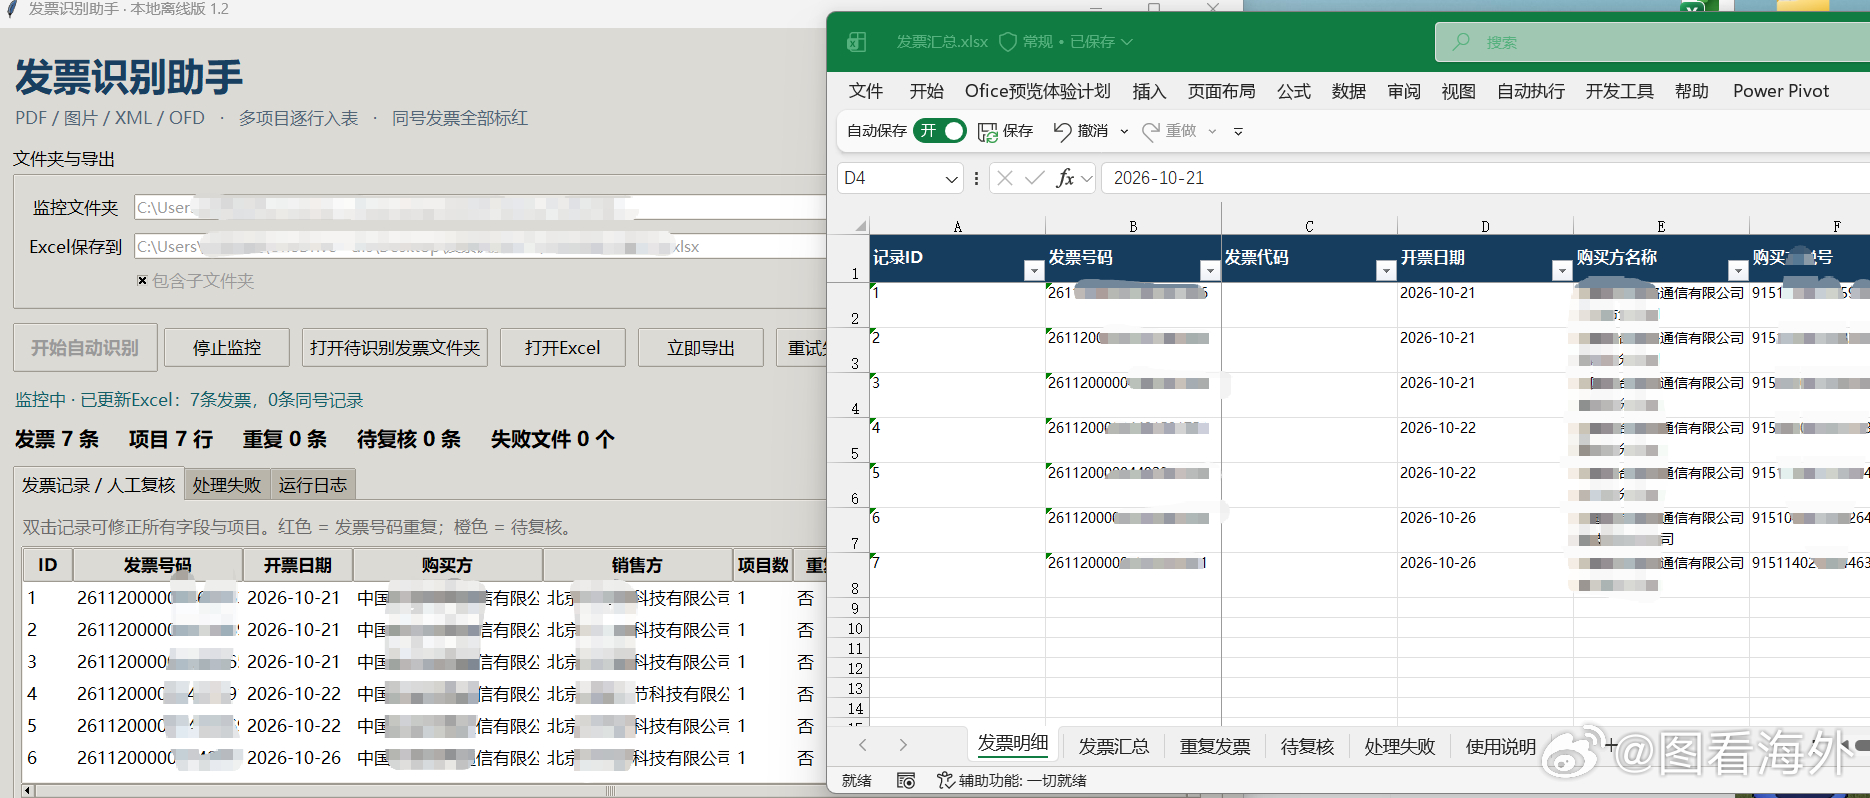Viewport: 1870px width, 798px height.
Task: Switch to the 重复发票 sheet tab
Action: pos(1215,746)
